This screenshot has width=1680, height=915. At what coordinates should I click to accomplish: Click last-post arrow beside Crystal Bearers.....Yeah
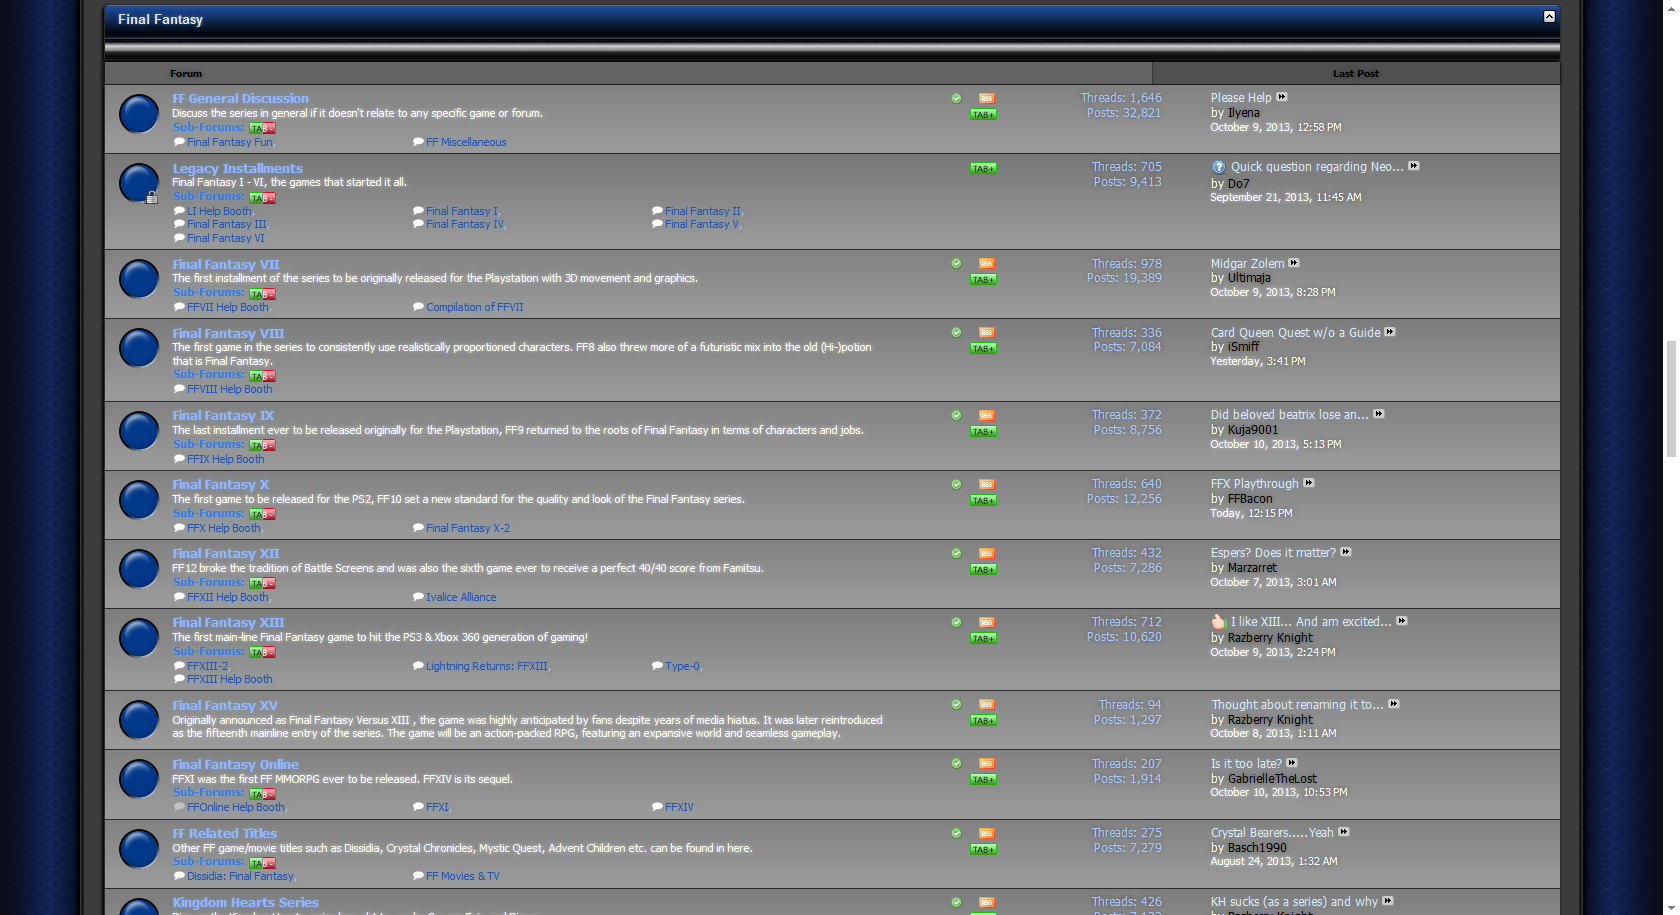(1344, 832)
